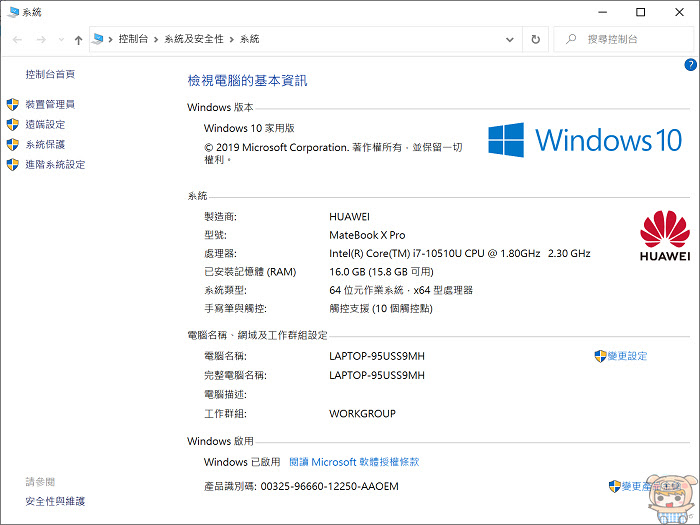Screen dimensions: 700x525
Task: Click the 檢視電腦的基本資訊 heading
Action: coord(247,81)
